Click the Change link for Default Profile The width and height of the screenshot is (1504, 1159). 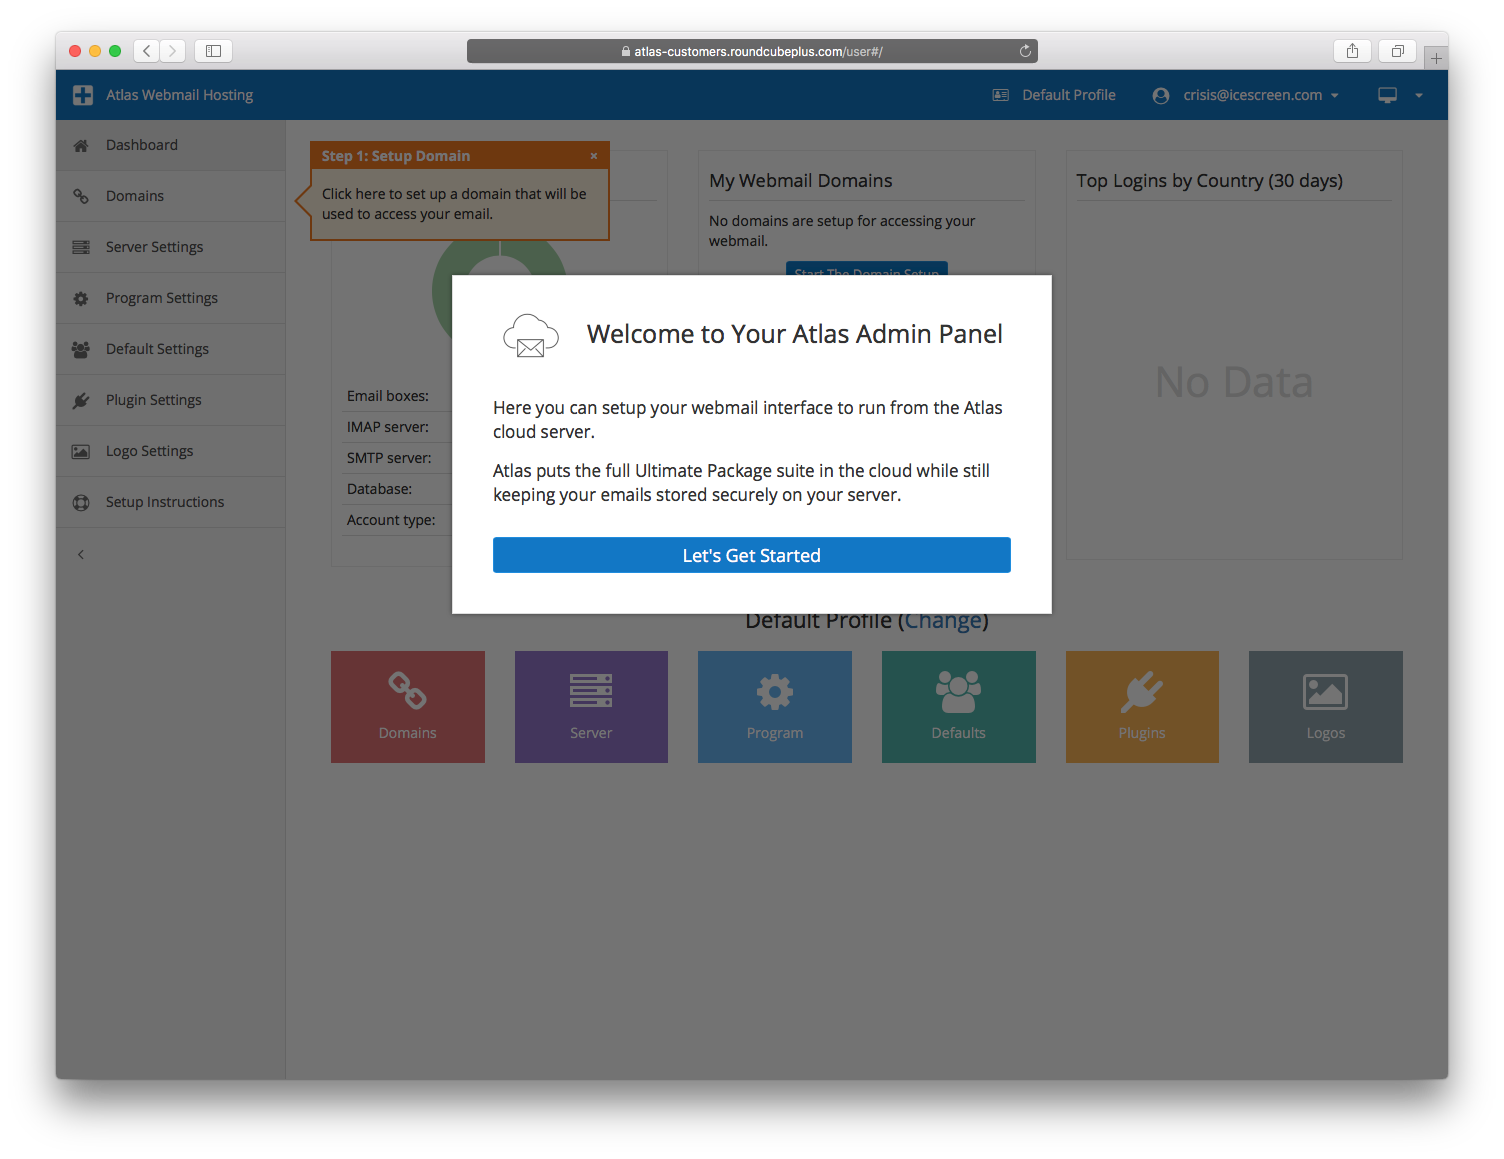click(943, 621)
